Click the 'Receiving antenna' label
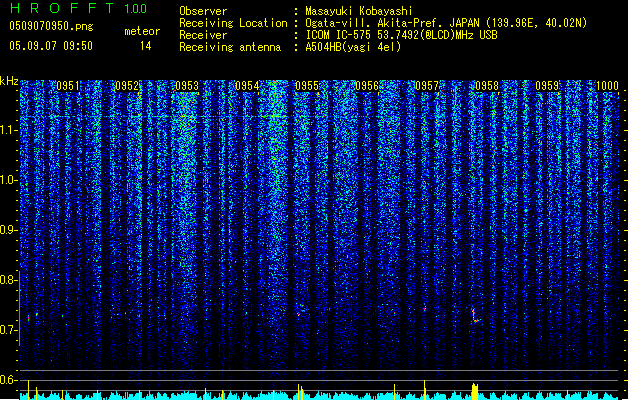The image size is (629, 400). coord(230,47)
